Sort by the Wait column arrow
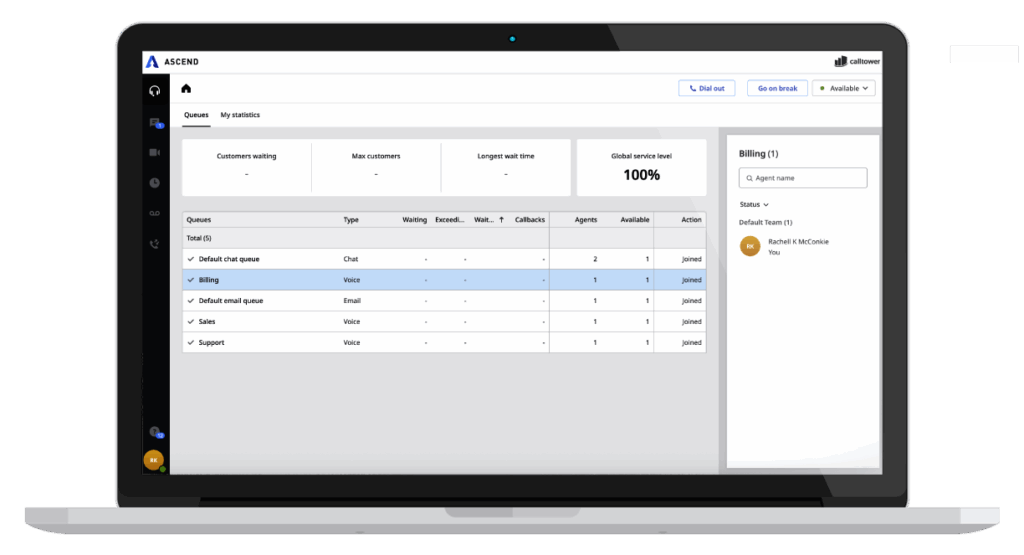The width and height of the screenshot is (1024, 555). click(500, 220)
